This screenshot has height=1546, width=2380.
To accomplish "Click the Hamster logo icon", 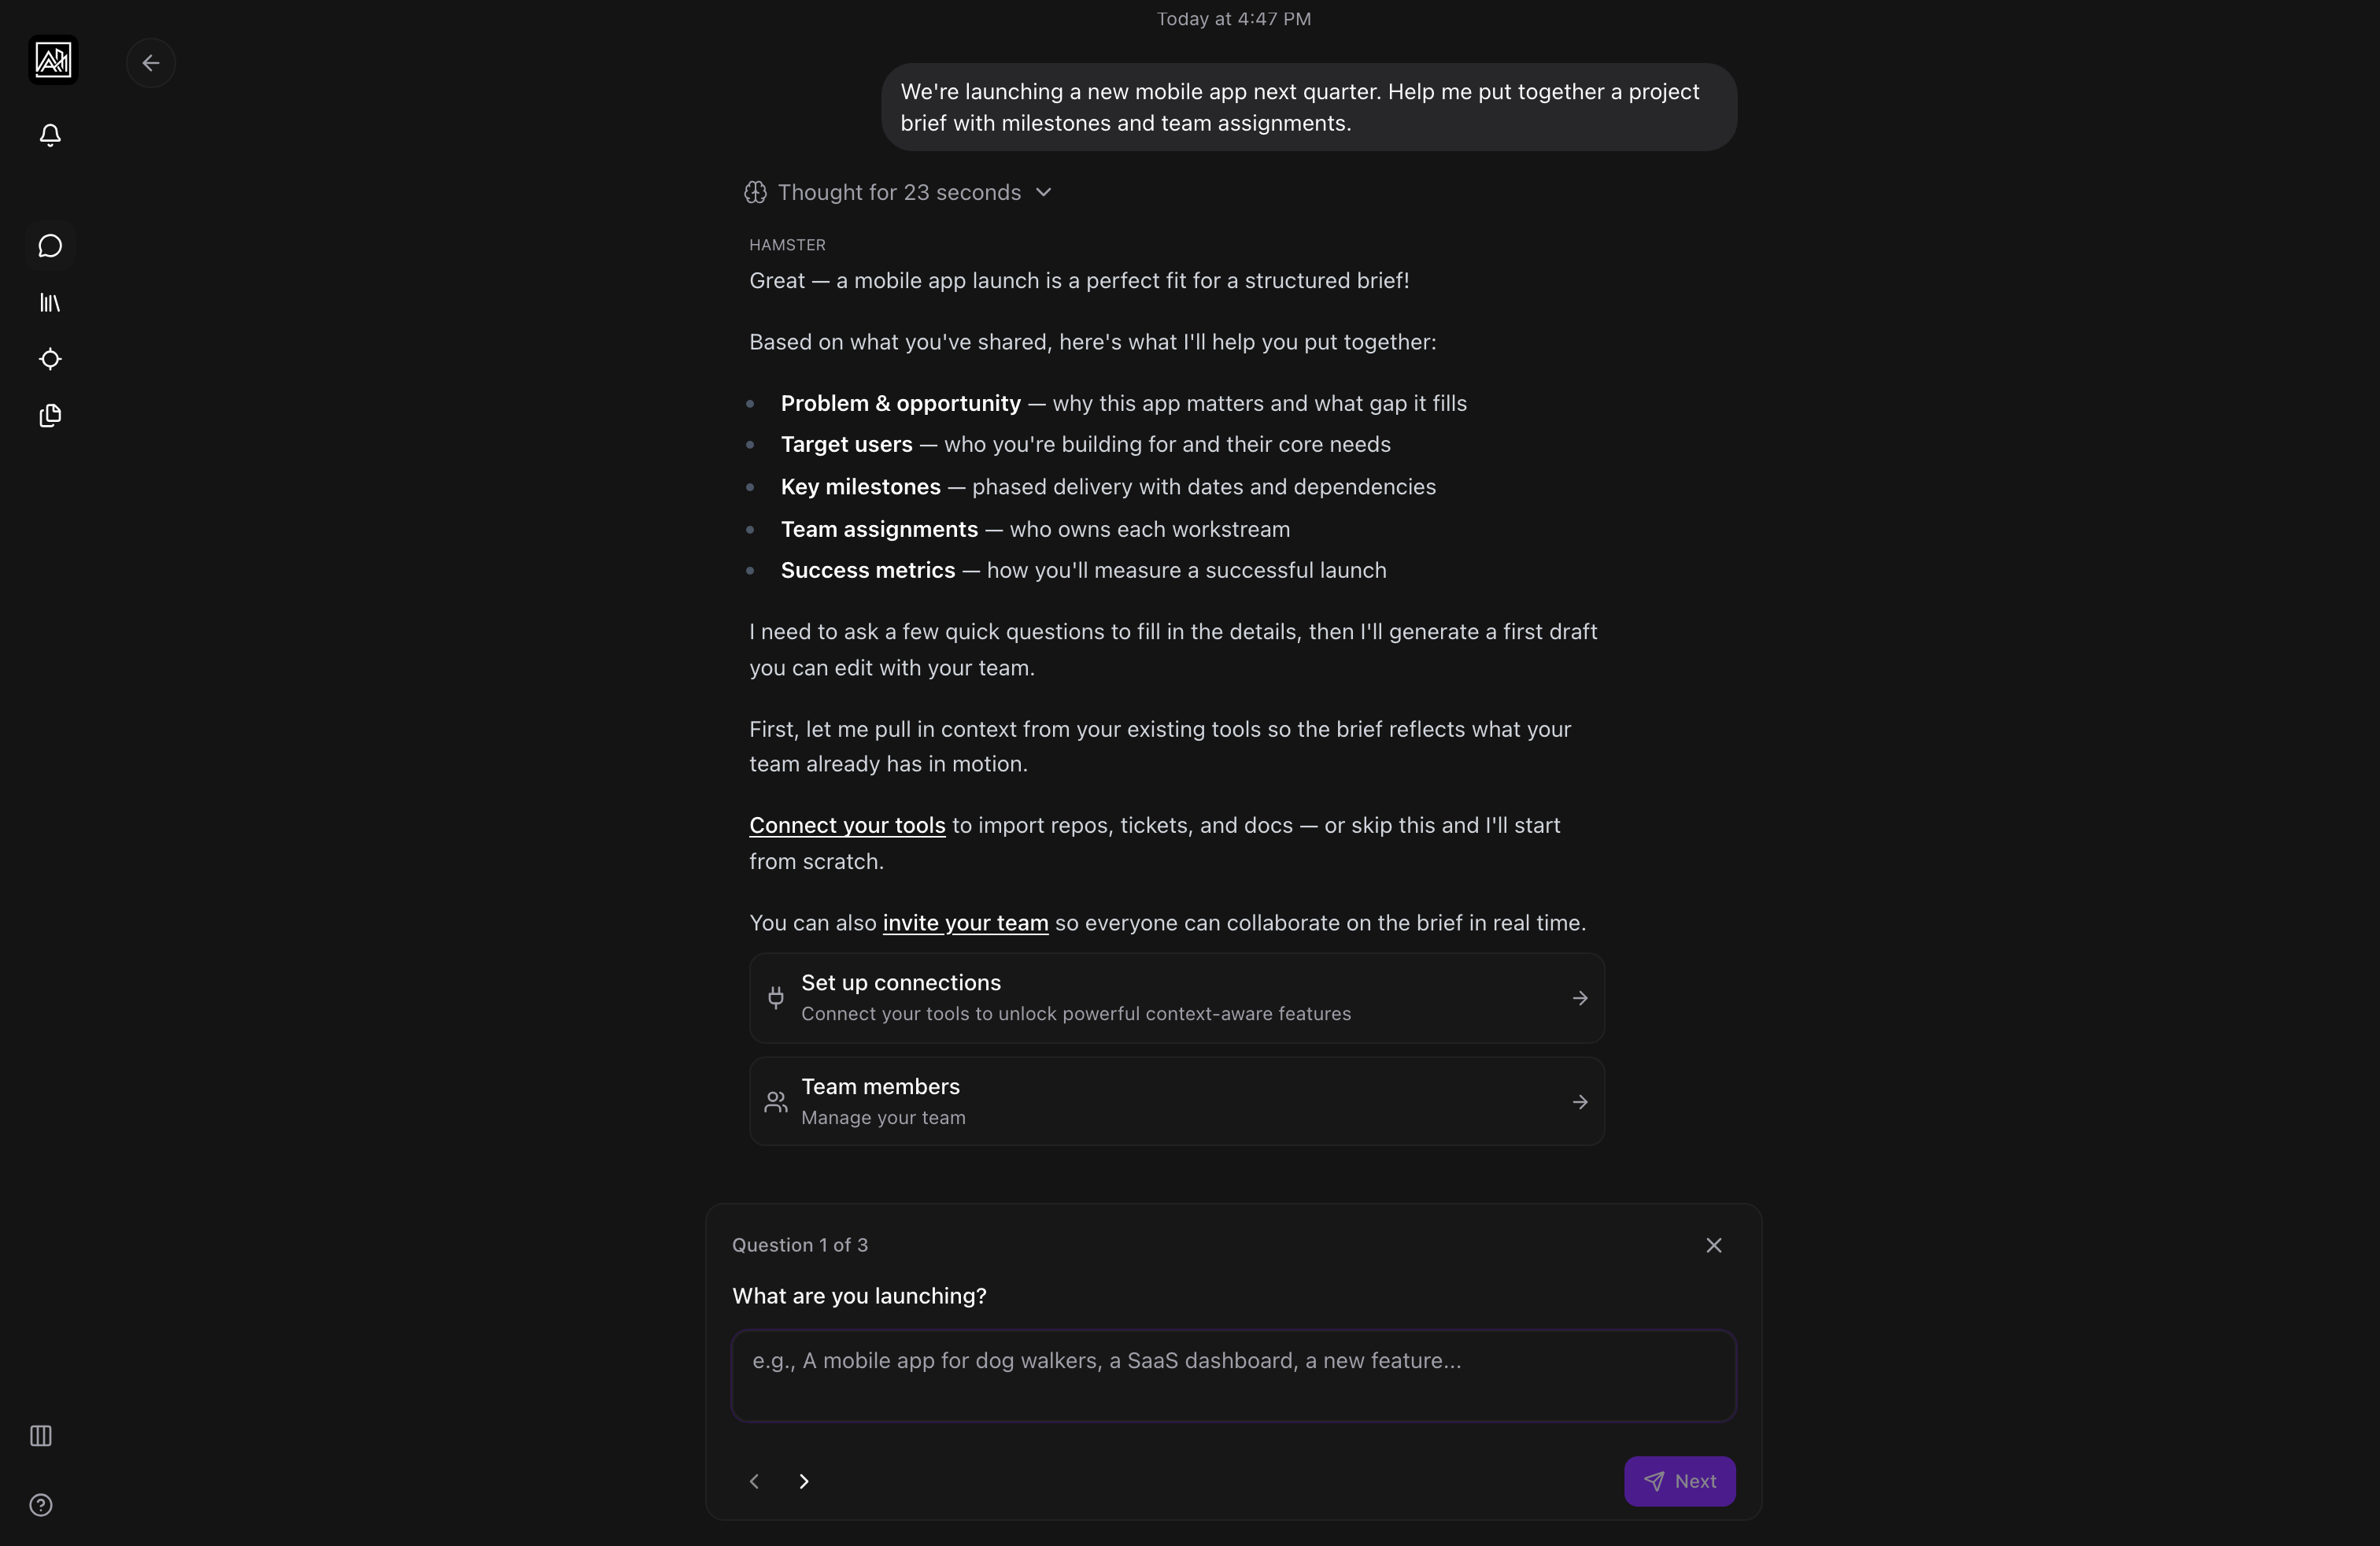I will (x=53, y=60).
